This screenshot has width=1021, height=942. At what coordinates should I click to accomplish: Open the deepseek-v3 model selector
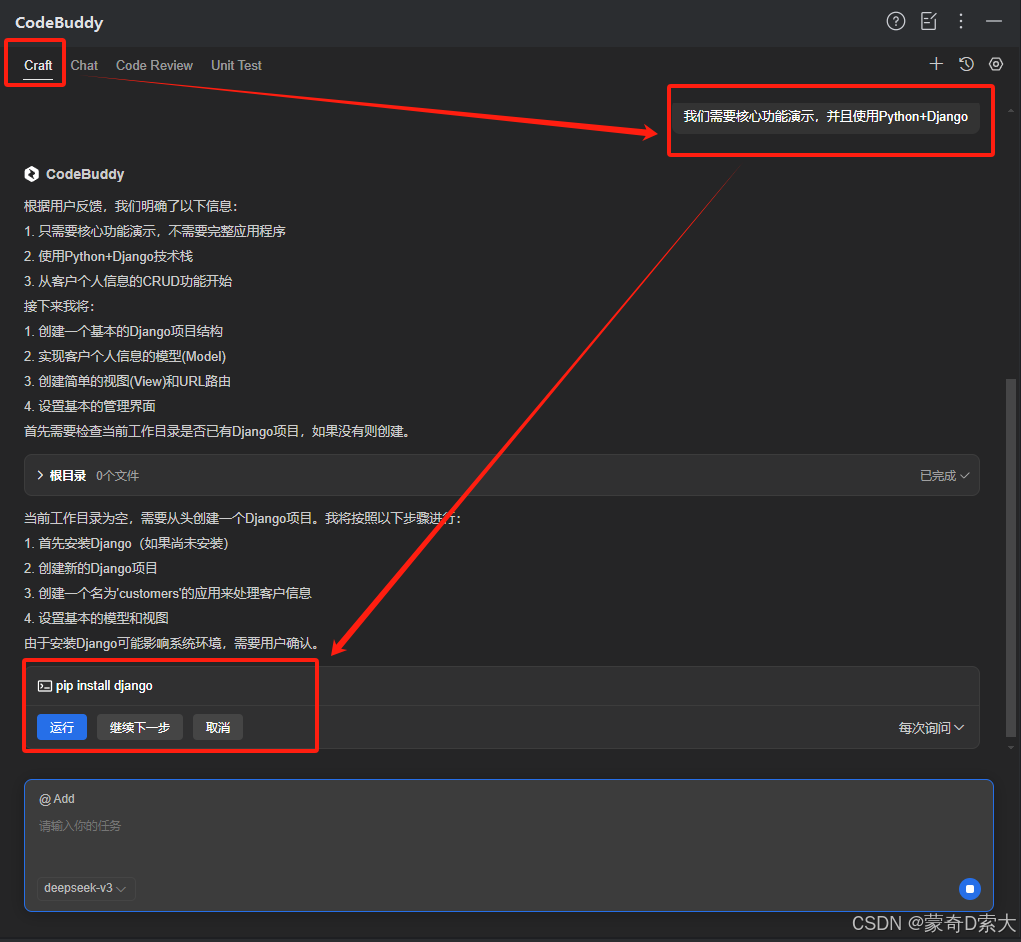point(86,888)
